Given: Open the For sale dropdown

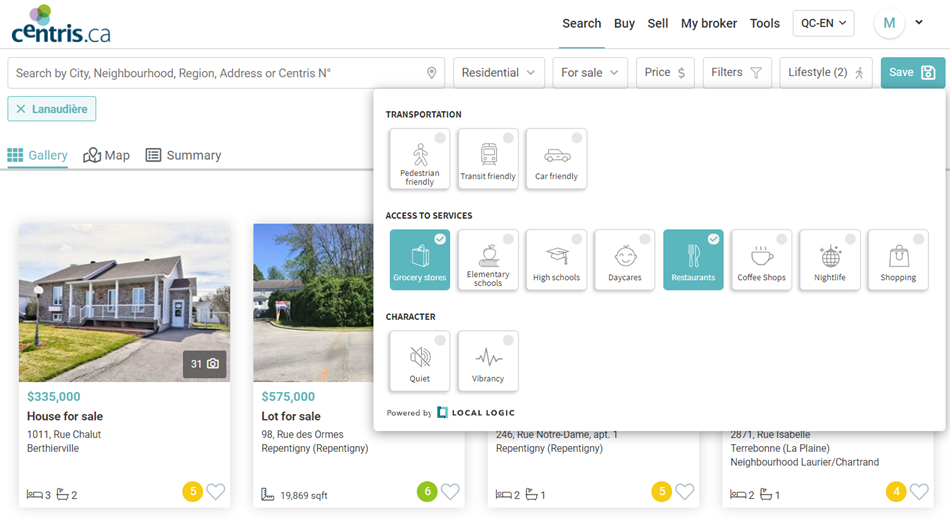Looking at the screenshot, I should (x=590, y=73).
